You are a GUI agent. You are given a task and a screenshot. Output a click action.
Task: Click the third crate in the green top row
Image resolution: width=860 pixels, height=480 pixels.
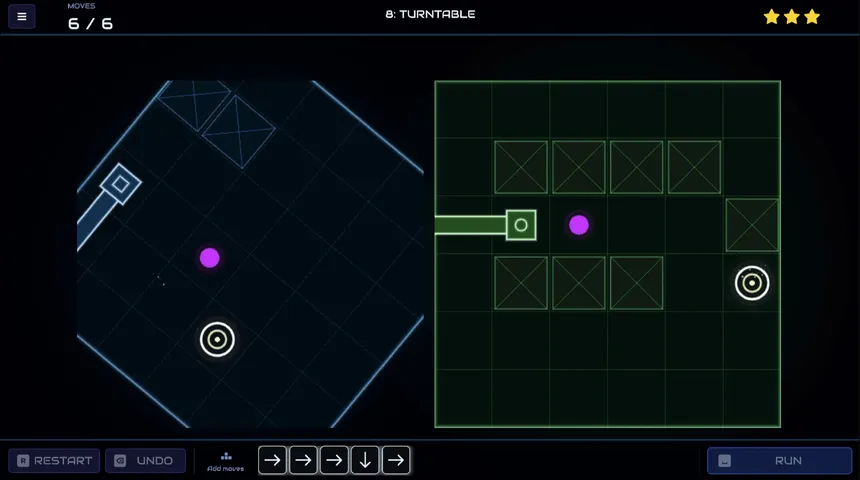pyautogui.click(x=636, y=167)
